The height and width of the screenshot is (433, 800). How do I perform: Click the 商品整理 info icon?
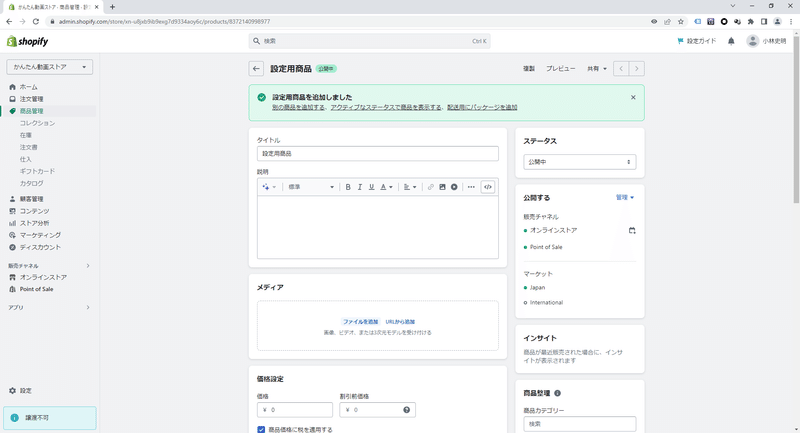click(x=558, y=393)
